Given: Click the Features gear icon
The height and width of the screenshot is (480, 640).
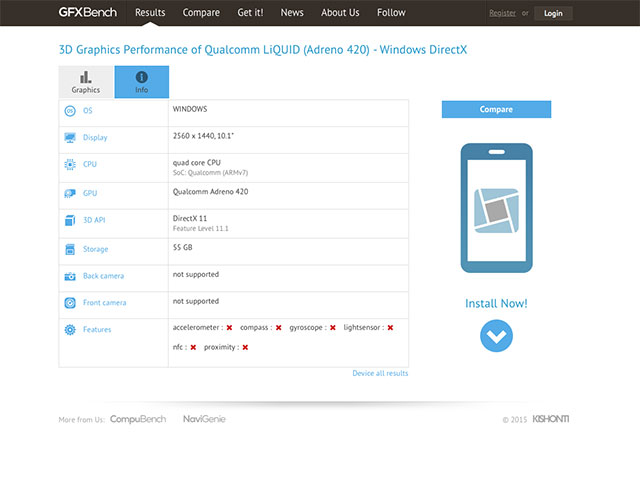Looking at the screenshot, I should pyautogui.click(x=70, y=330).
